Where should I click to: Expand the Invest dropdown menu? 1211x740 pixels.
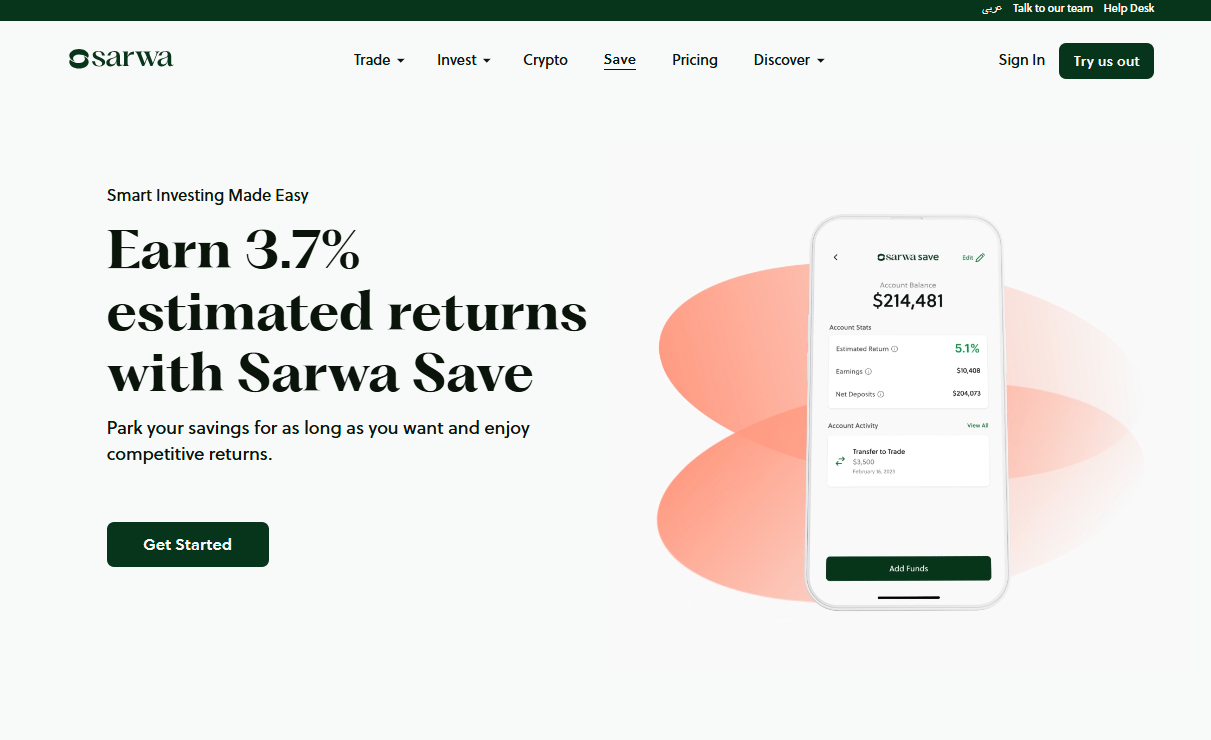(464, 60)
